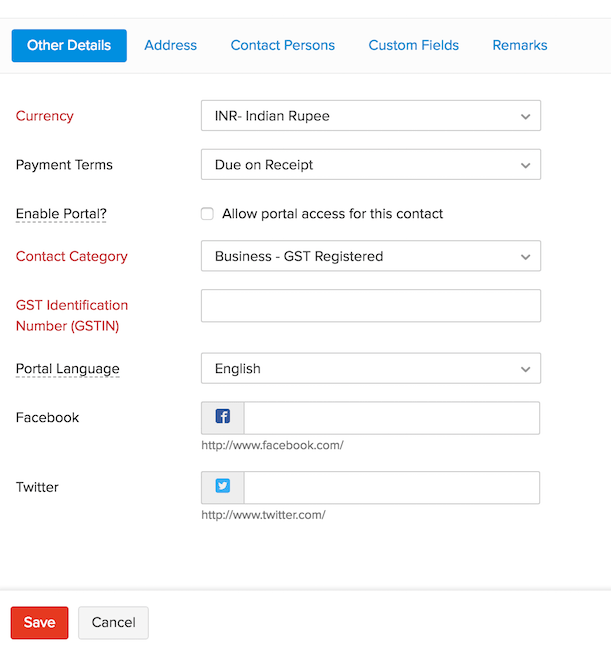The width and height of the screenshot is (611, 651).
Task: Click the Cancel button
Action: [113, 622]
